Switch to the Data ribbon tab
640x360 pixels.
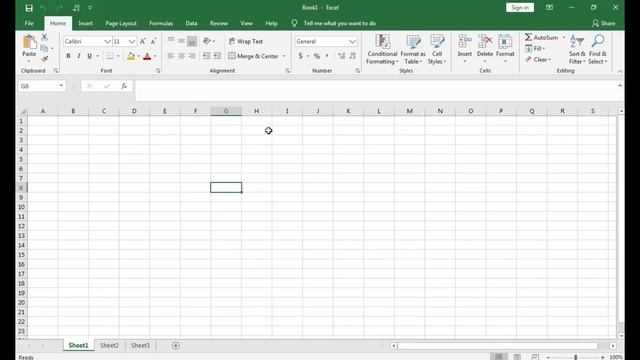tap(191, 23)
